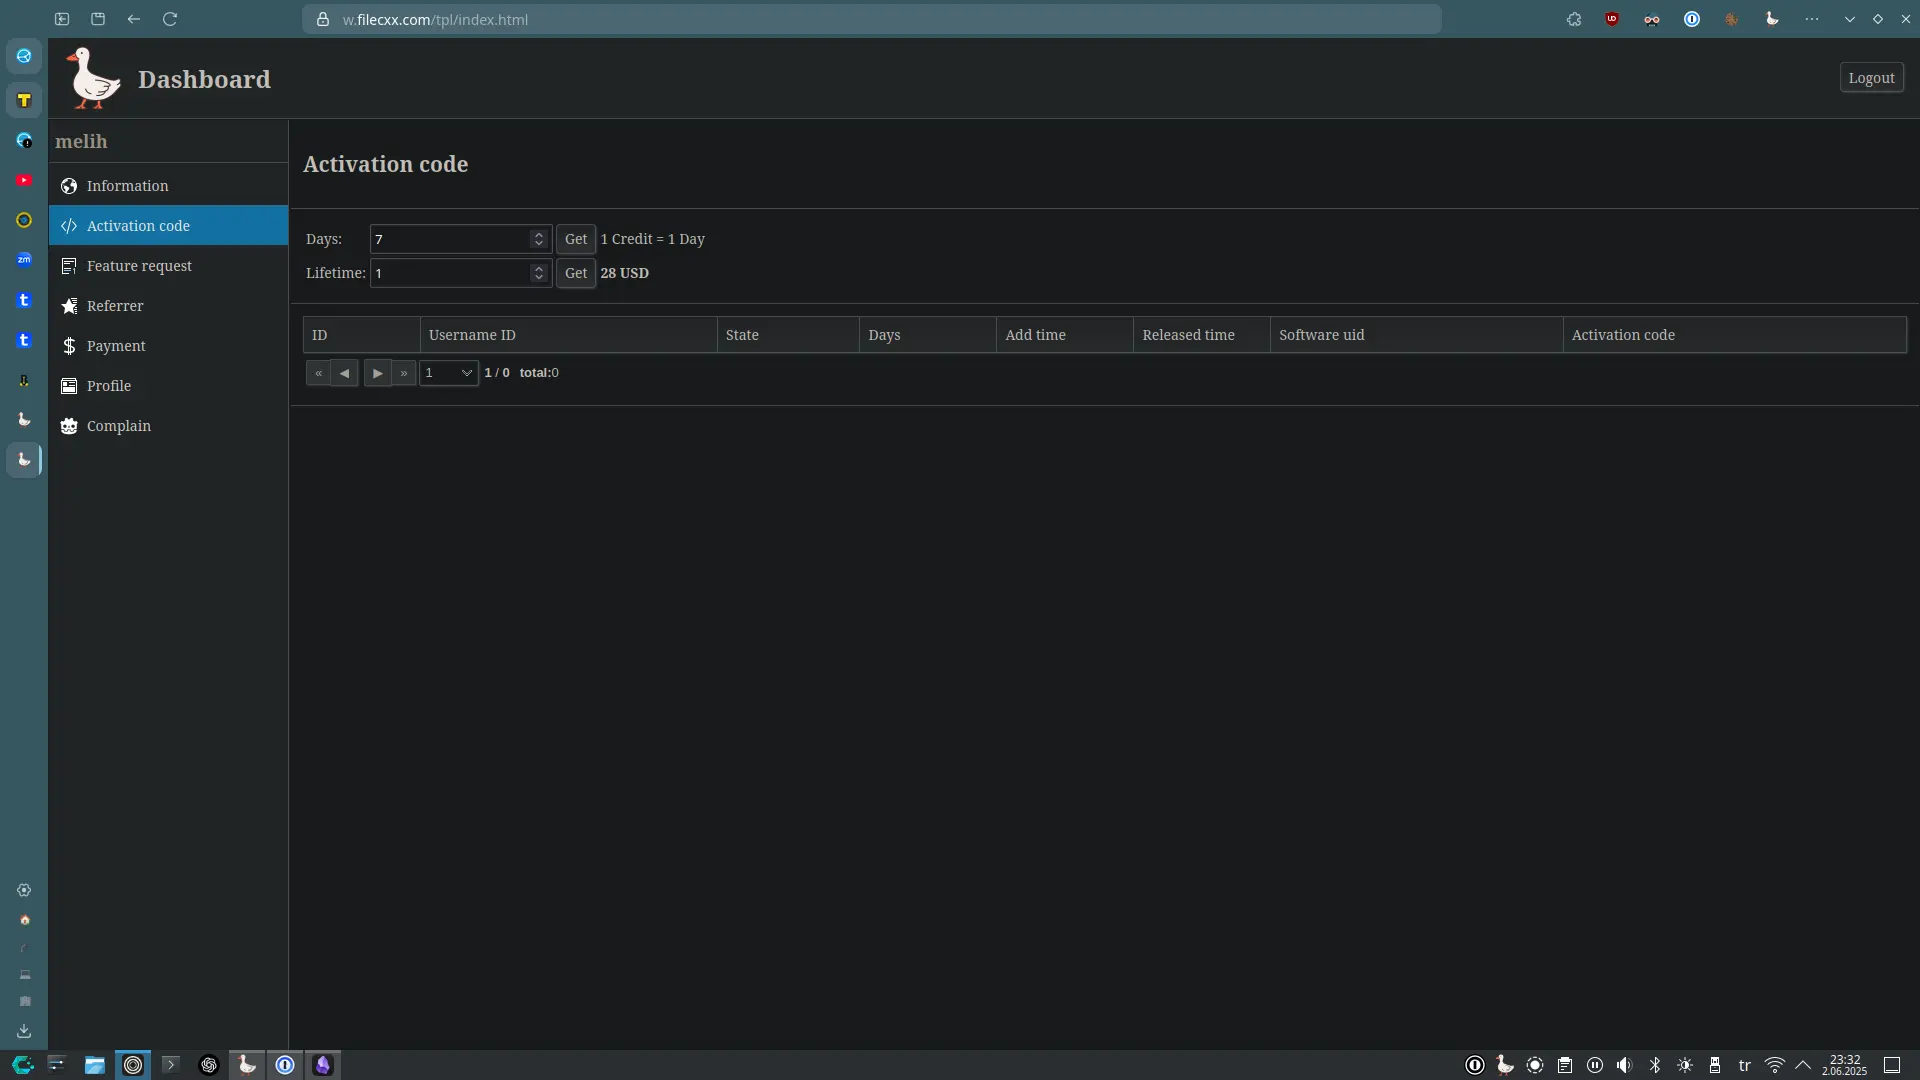Click the Logout button
This screenshot has height=1080, width=1920.
point(1871,78)
